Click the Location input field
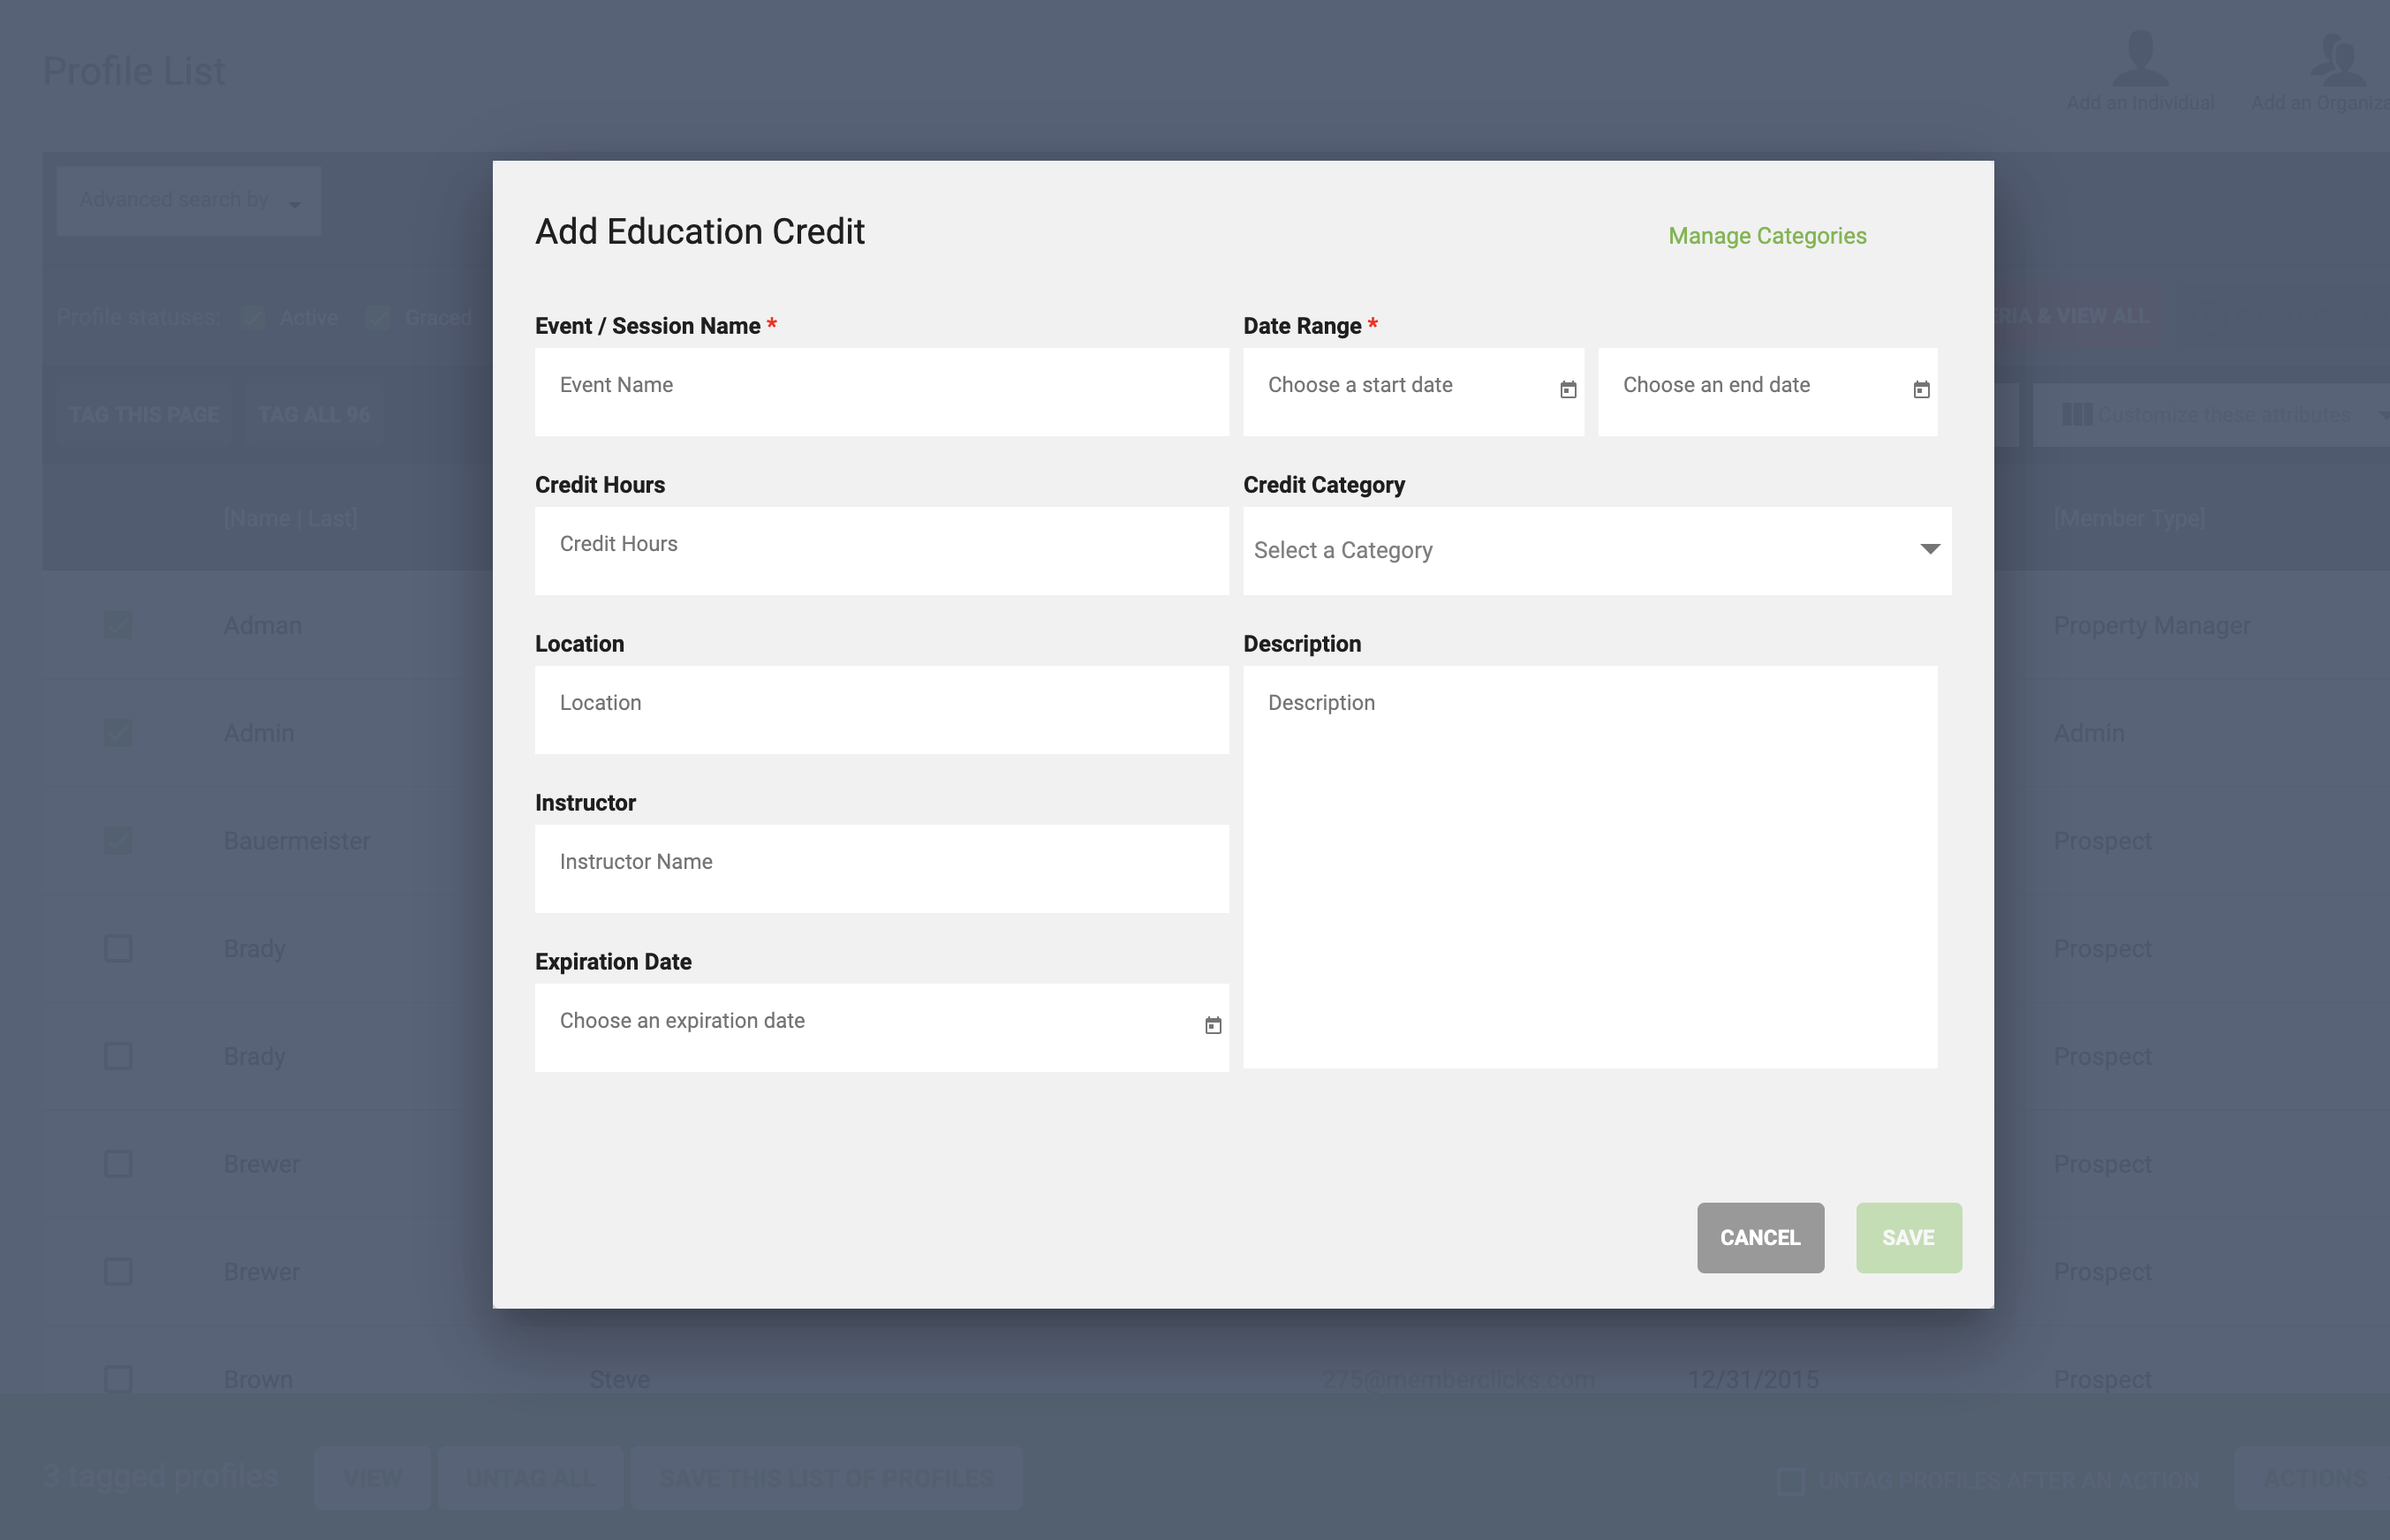This screenshot has width=2390, height=1540. pyautogui.click(x=881, y=709)
